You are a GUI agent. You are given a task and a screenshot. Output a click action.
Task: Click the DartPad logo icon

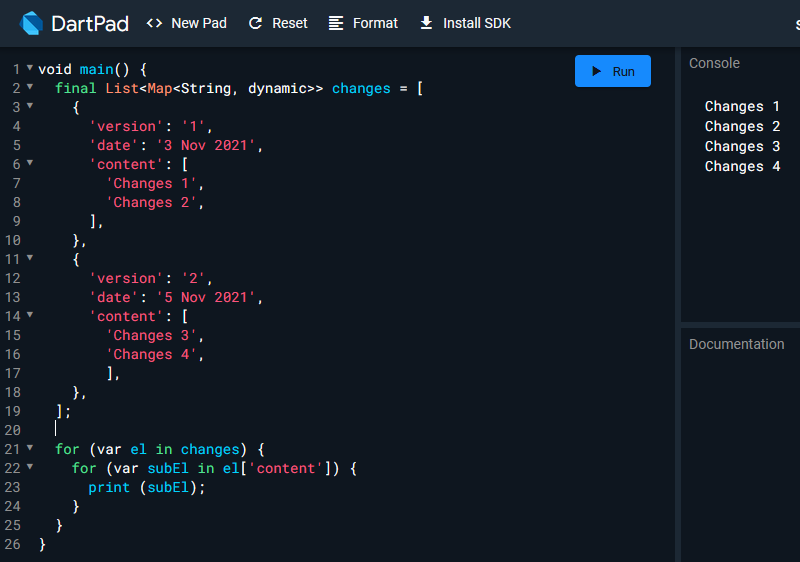click(x=31, y=23)
